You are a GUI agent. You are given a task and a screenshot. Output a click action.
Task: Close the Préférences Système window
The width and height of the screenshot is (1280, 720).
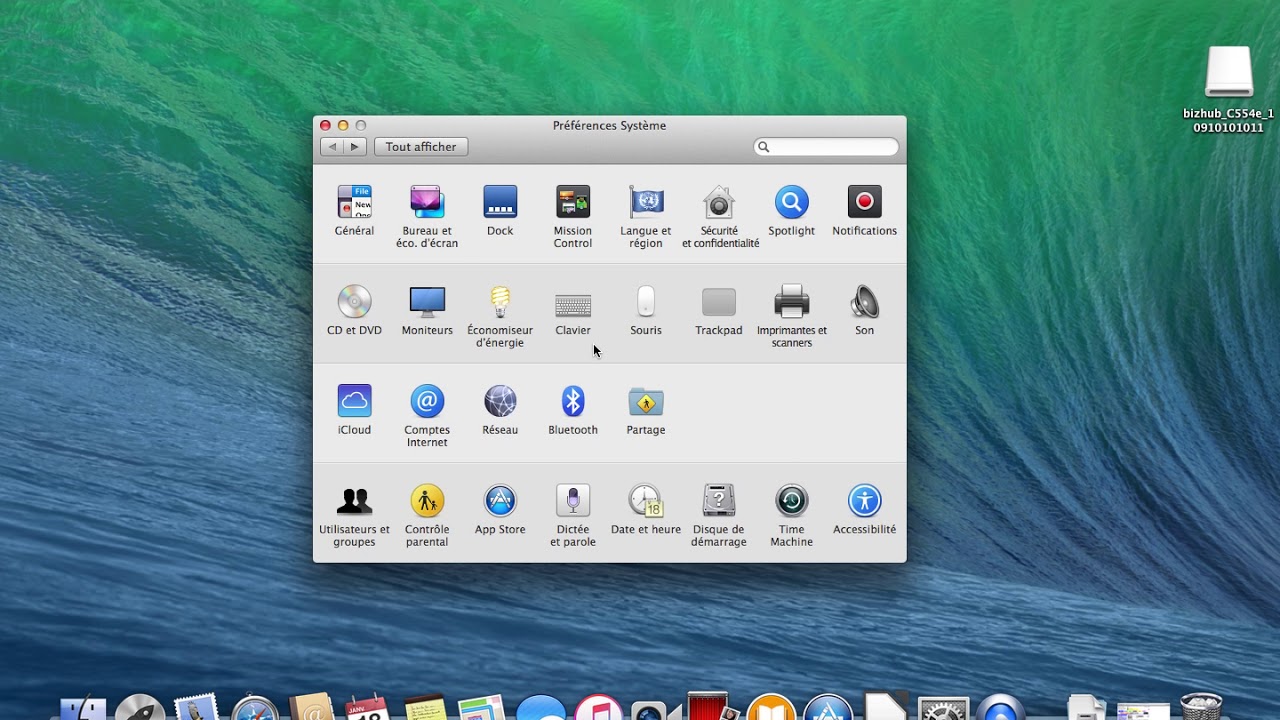(325, 126)
